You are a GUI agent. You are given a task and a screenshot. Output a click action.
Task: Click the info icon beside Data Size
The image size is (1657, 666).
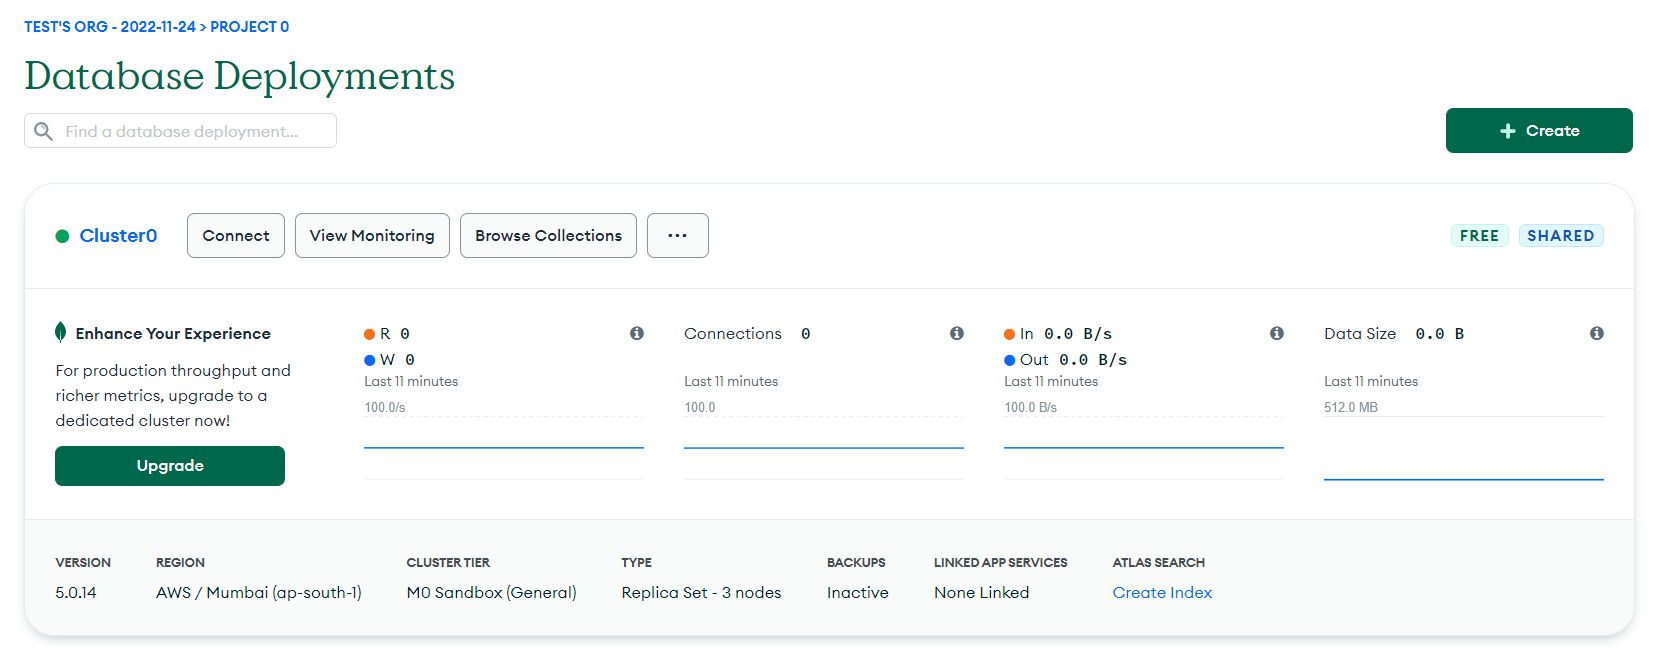pyautogui.click(x=1597, y=333)
